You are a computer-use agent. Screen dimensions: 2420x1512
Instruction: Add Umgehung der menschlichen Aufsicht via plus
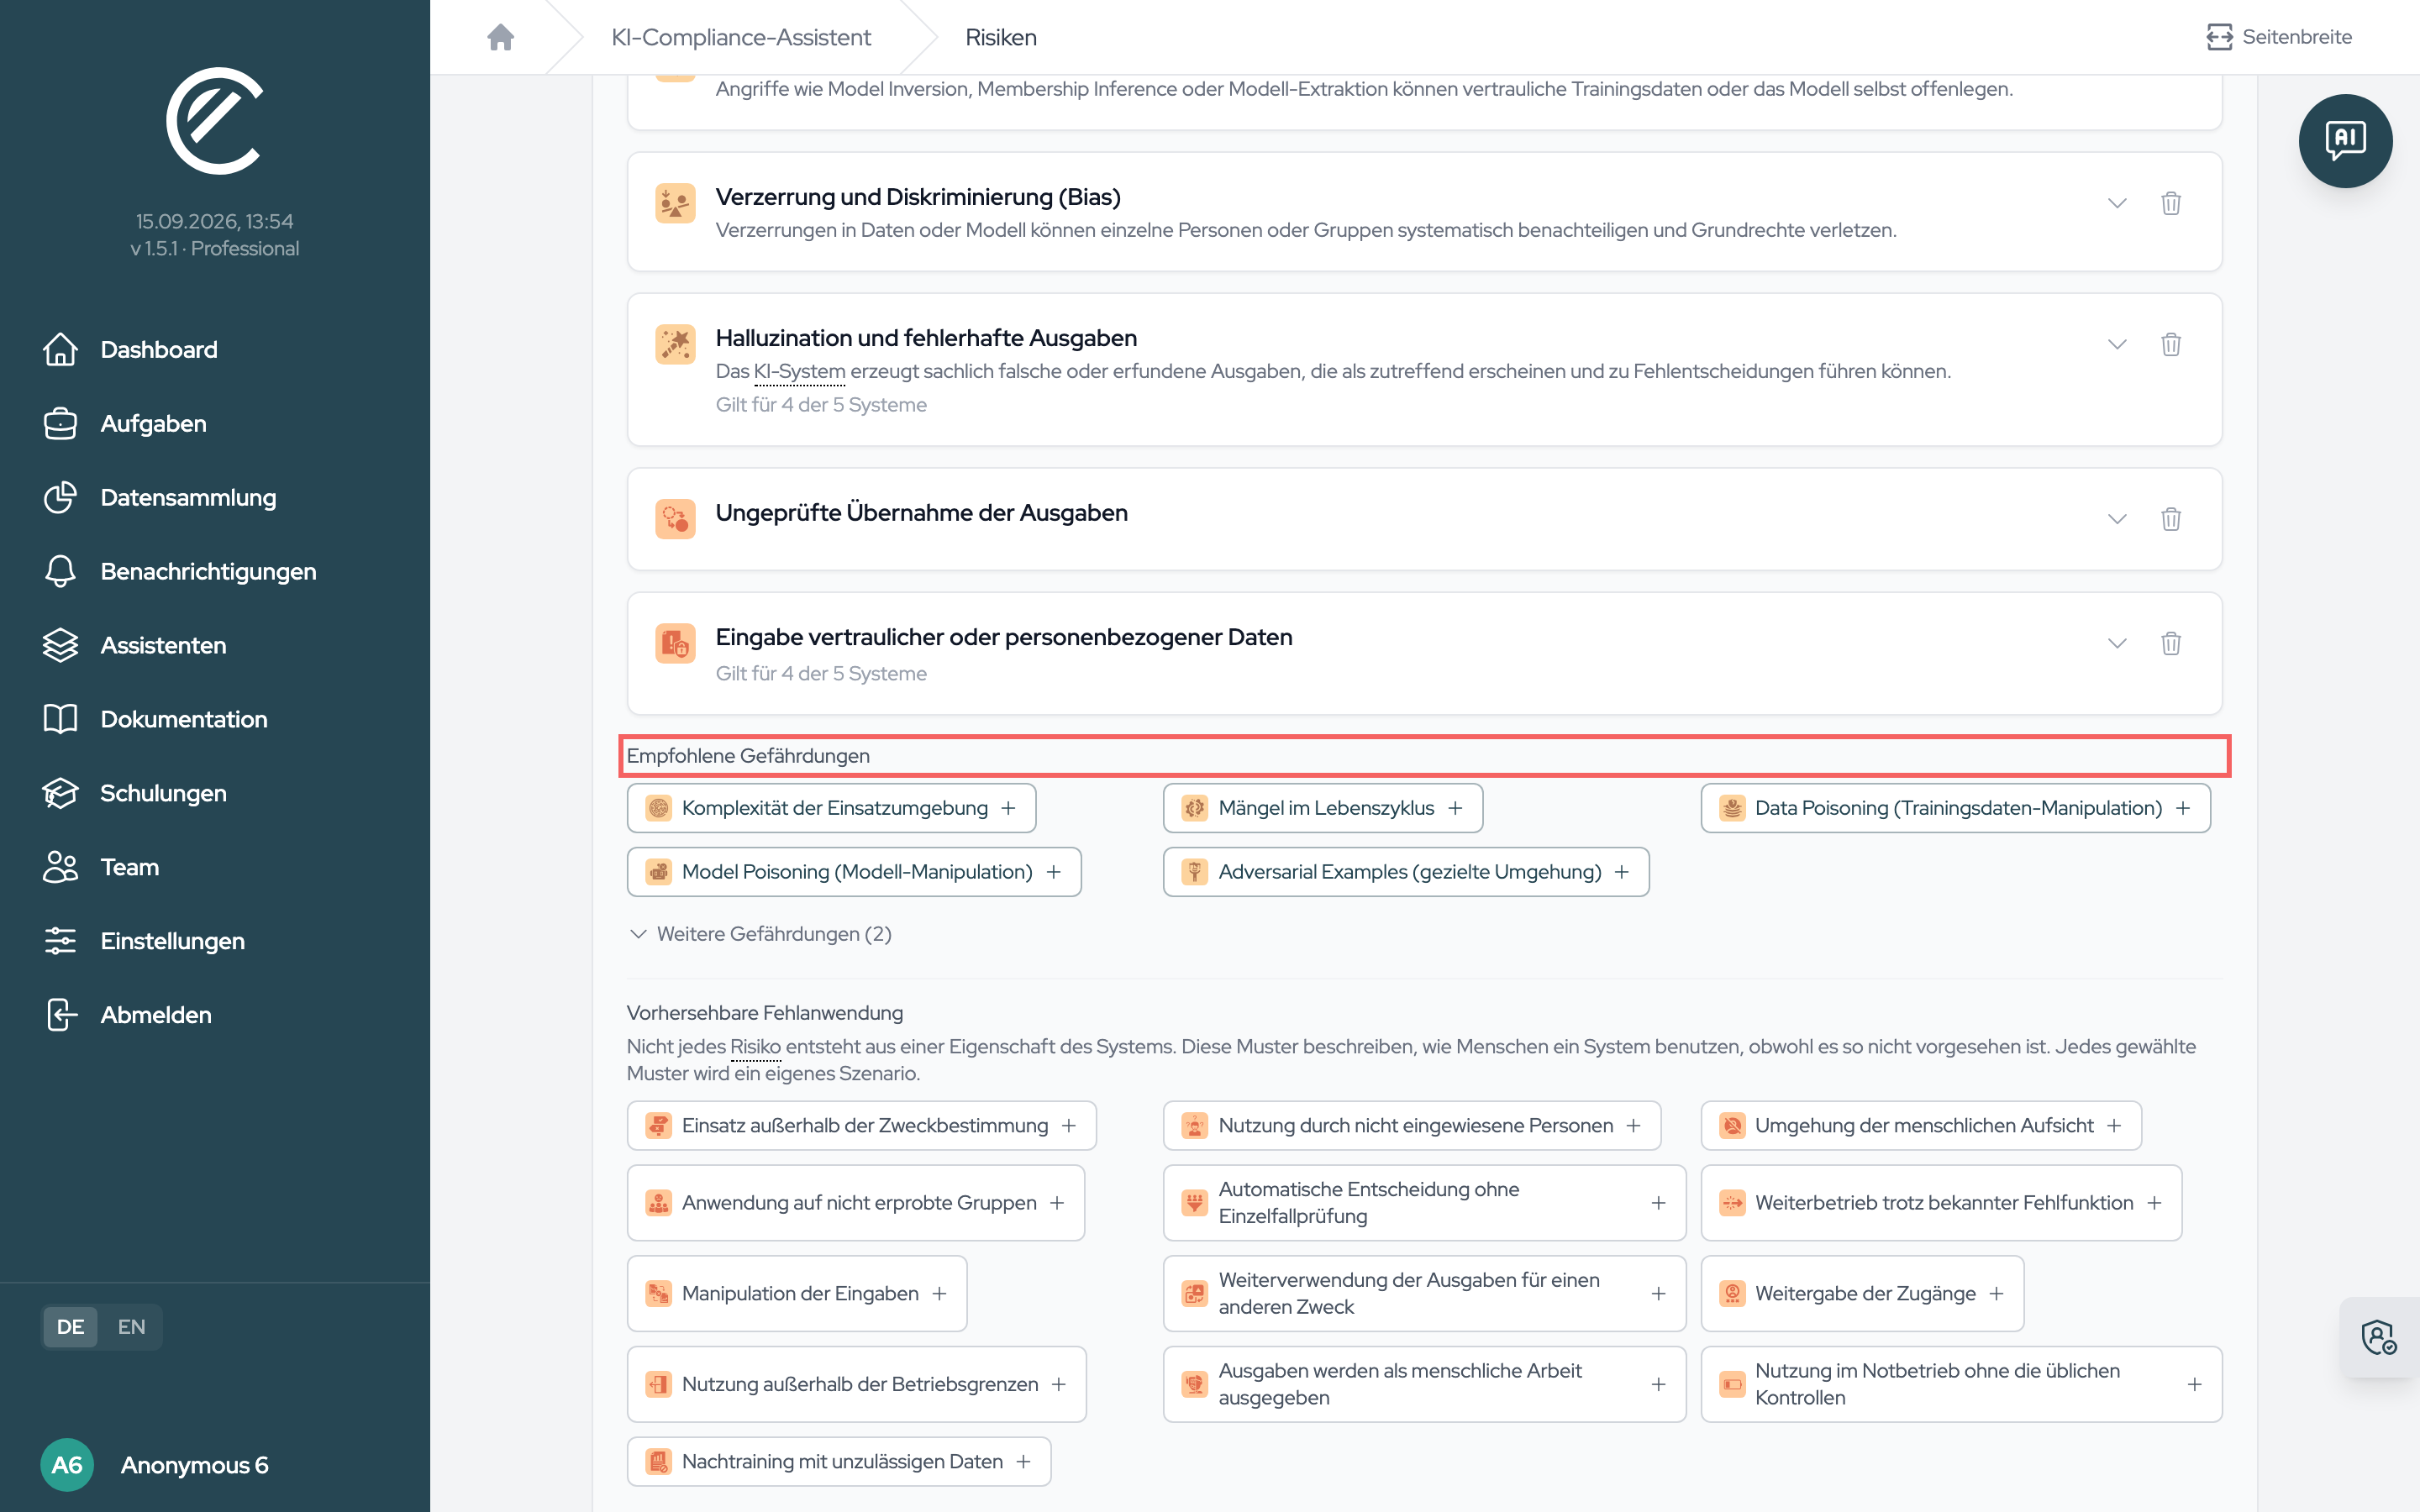pyautogui.click(x=2114, y=1125)
